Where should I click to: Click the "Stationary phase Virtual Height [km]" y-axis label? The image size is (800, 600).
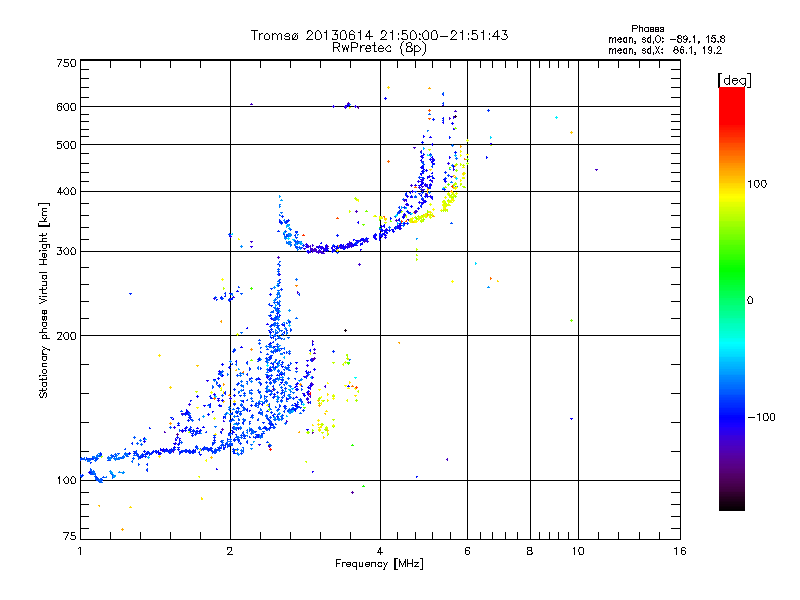point(44,300)
